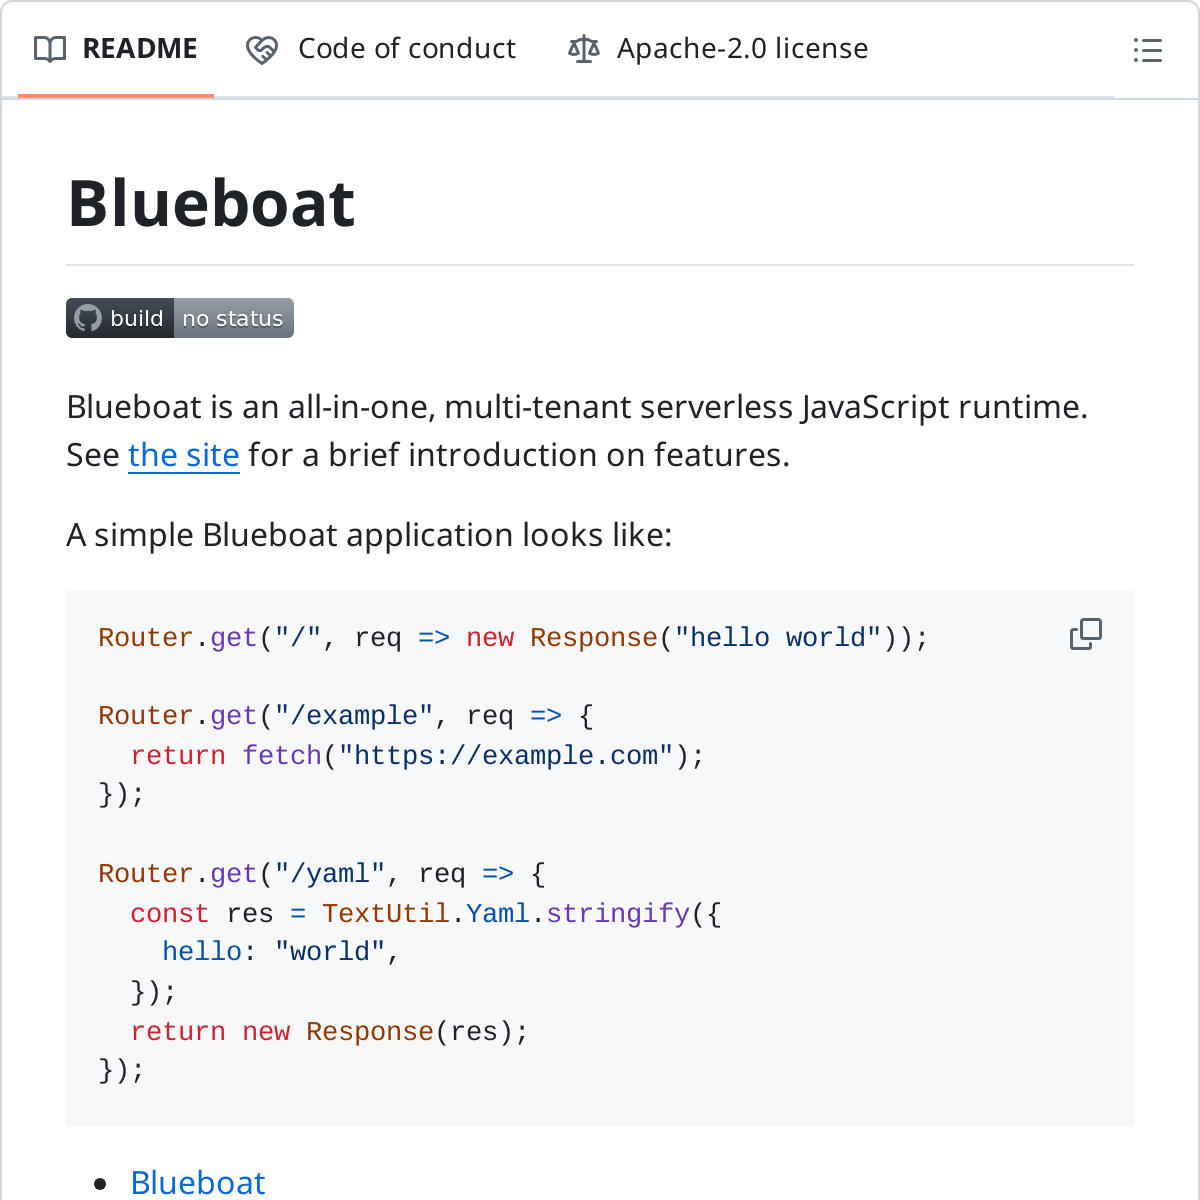The width and height of the screenshot is (1200, 1200).
Task: Copy the code snippet using the copy icon
Action: click(1085, 634)
